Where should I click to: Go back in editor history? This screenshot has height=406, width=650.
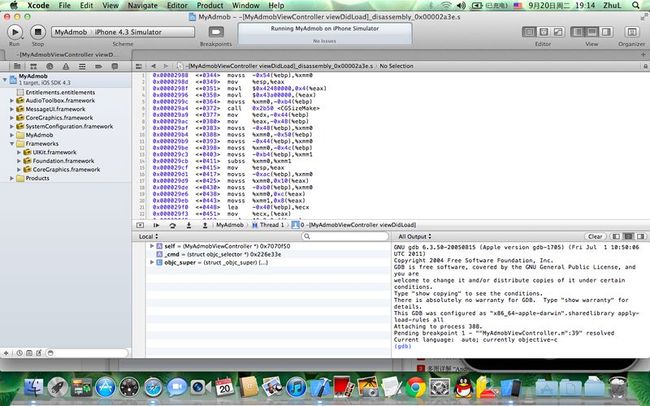[x=153, y=66]
